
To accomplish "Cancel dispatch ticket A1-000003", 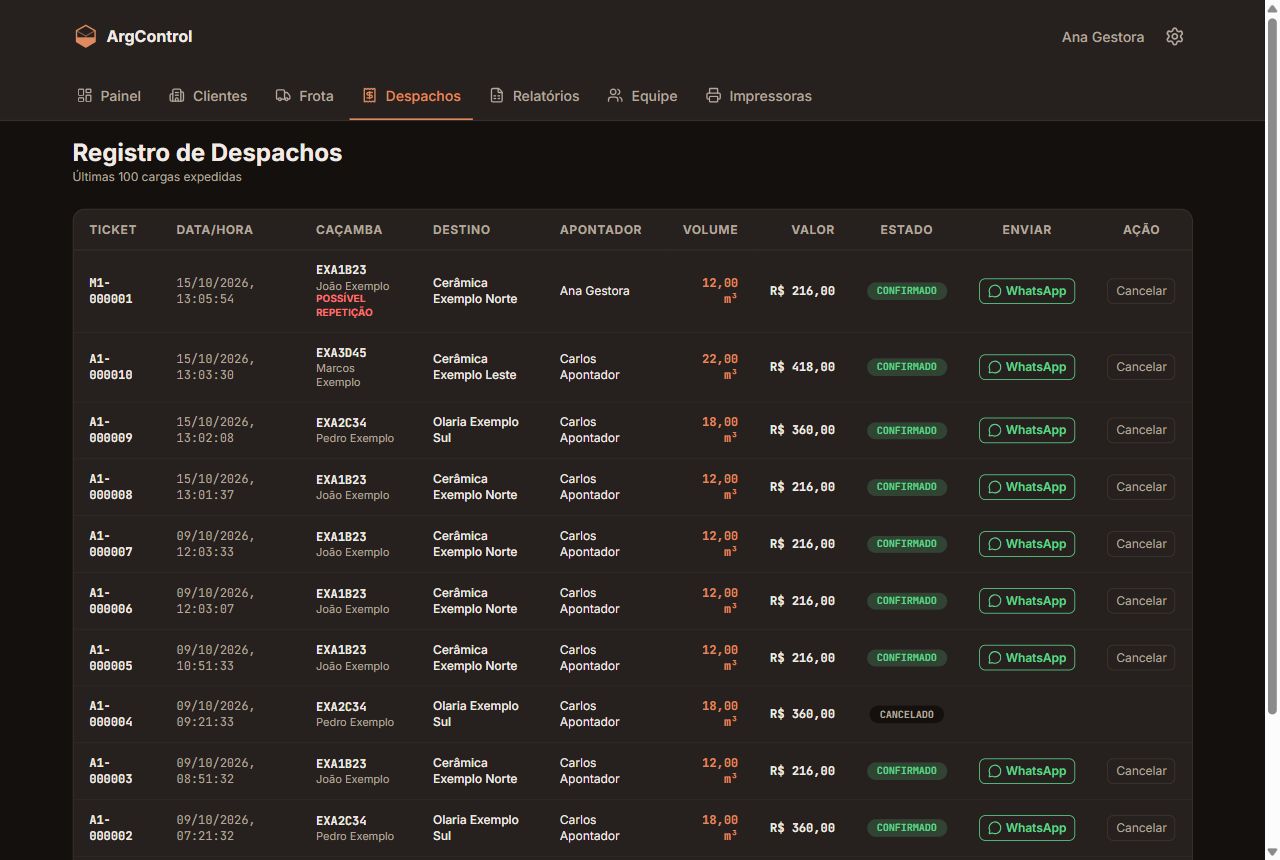I will pyautogui.click(x=1141, y=771).
